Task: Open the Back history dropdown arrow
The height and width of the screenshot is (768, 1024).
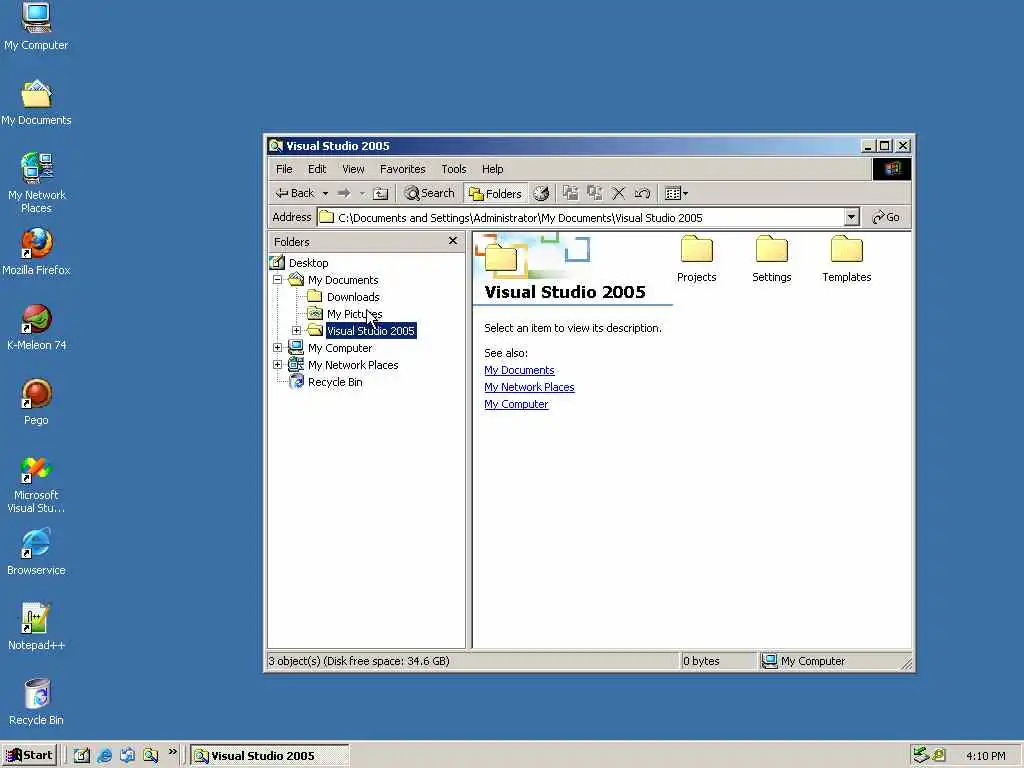Action: (x=325, y=193)
